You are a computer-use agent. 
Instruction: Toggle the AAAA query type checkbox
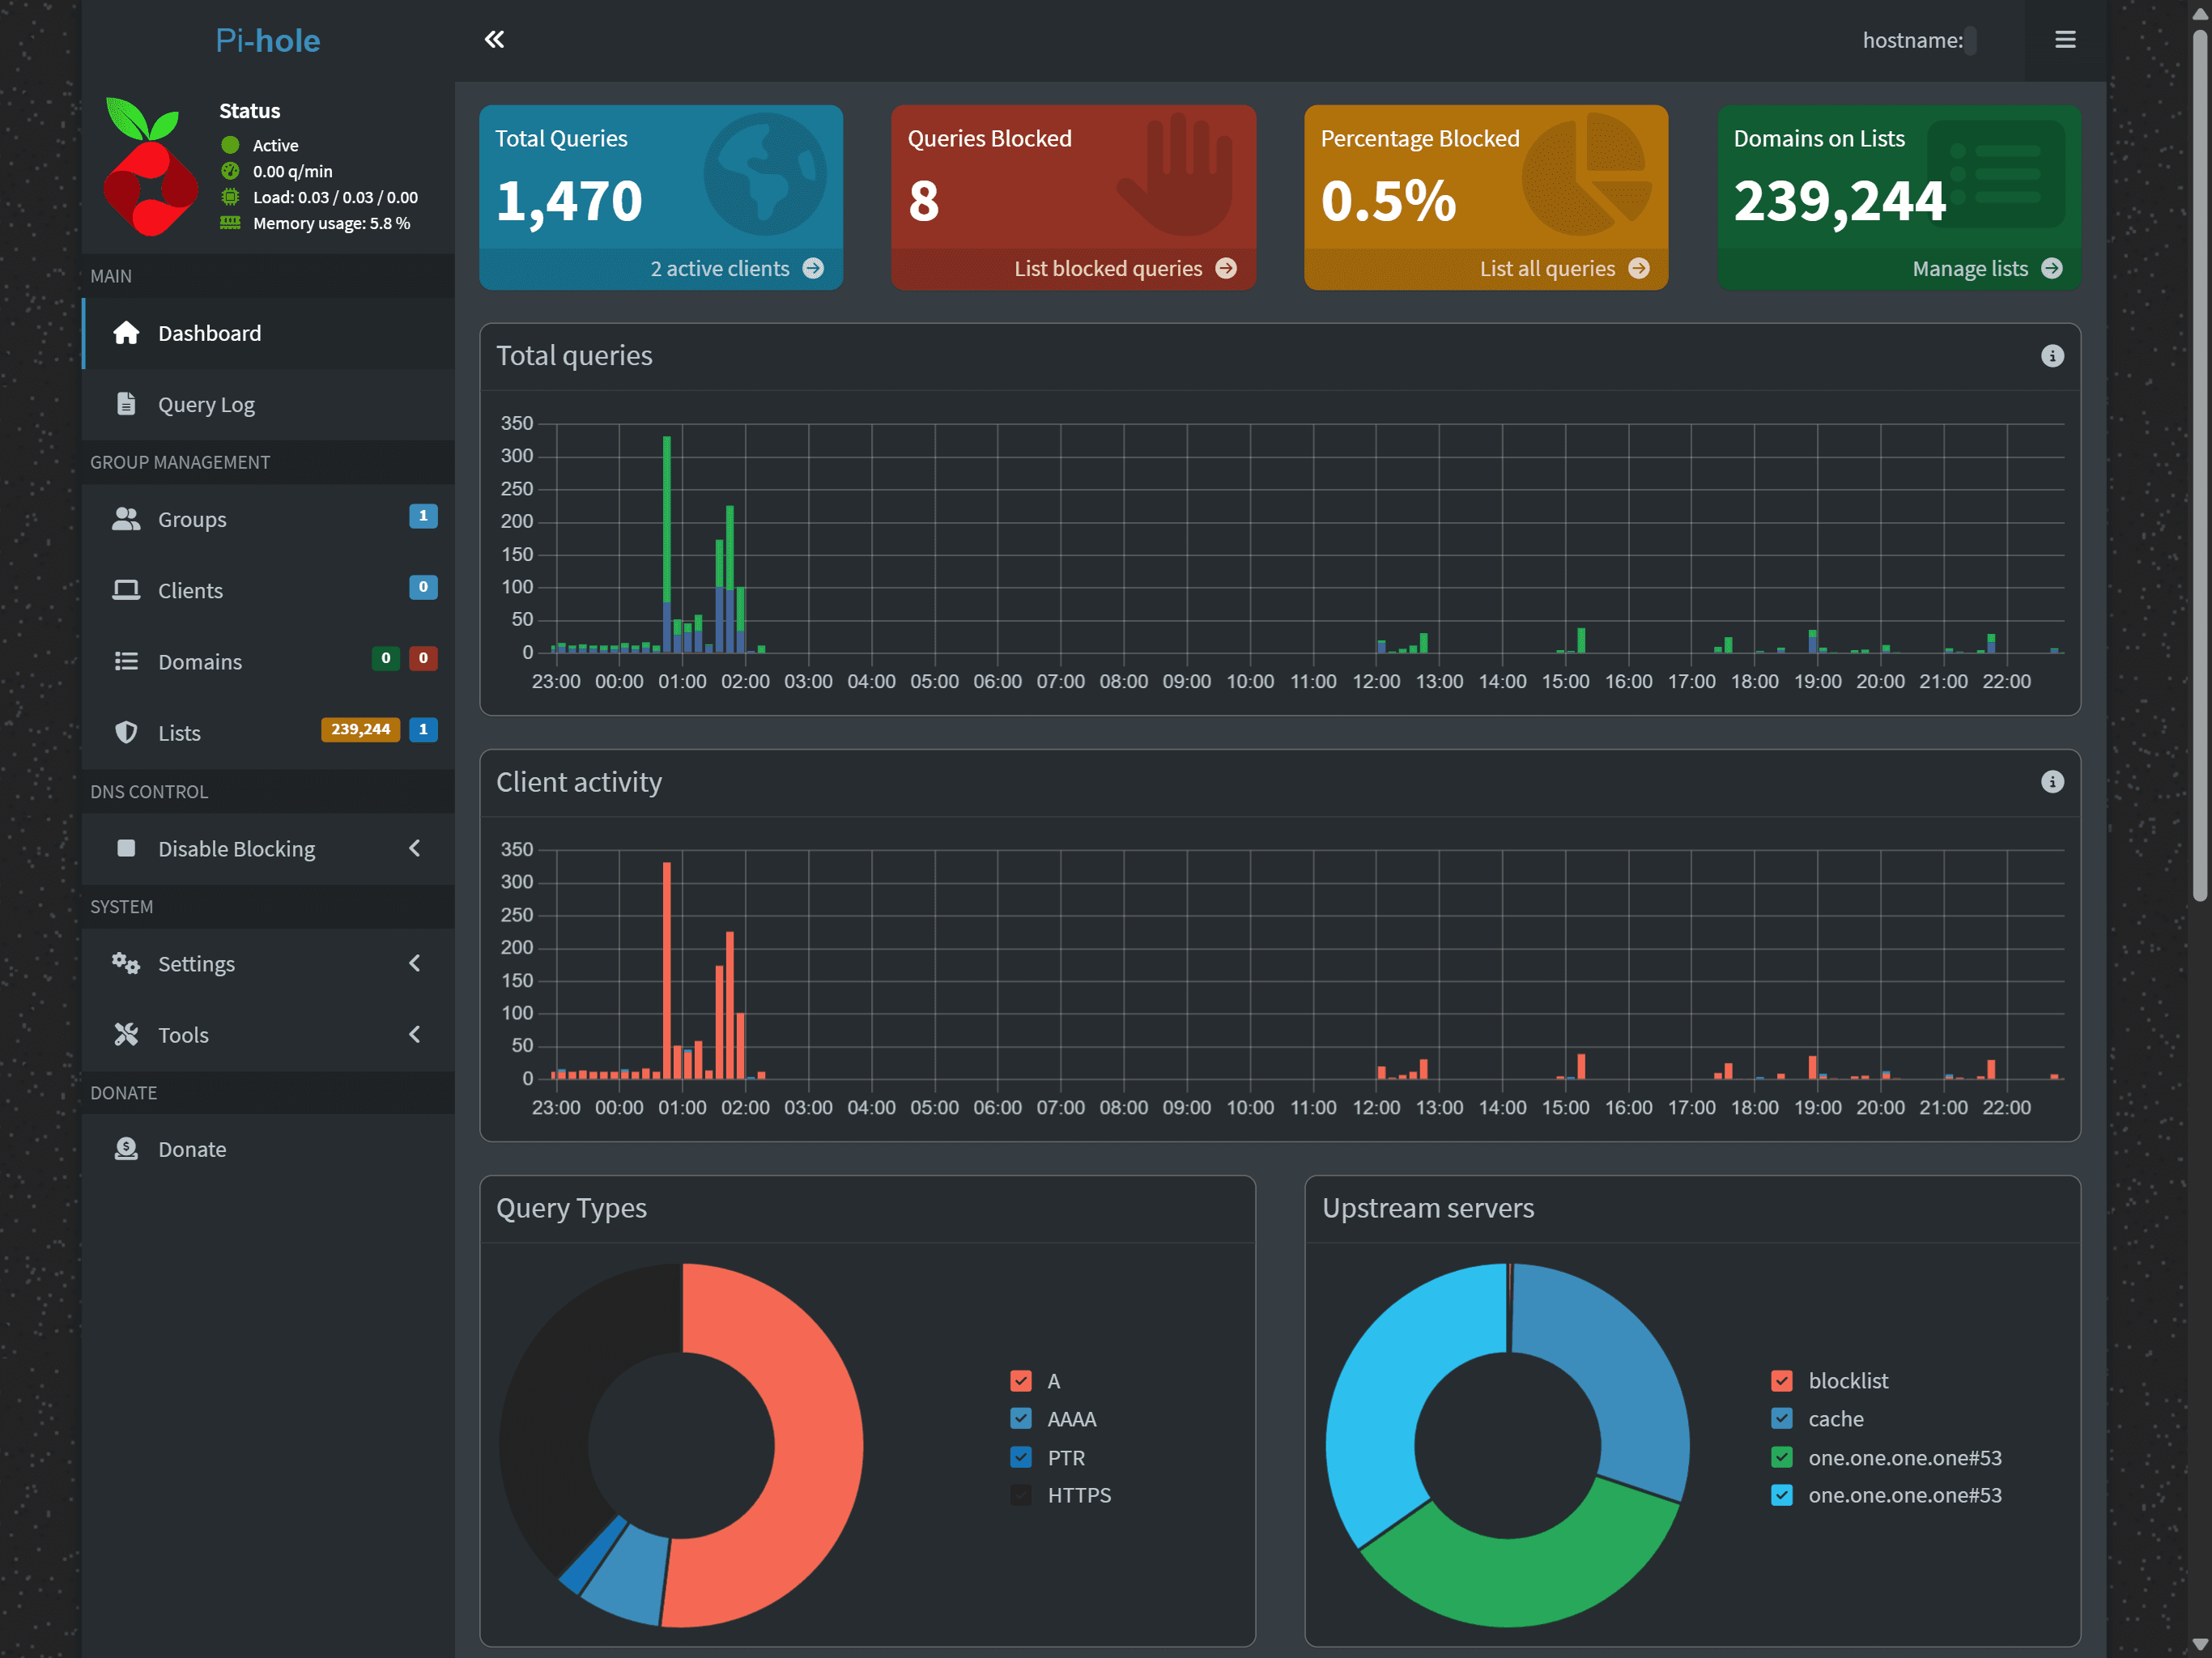tap(1021, 1419)
